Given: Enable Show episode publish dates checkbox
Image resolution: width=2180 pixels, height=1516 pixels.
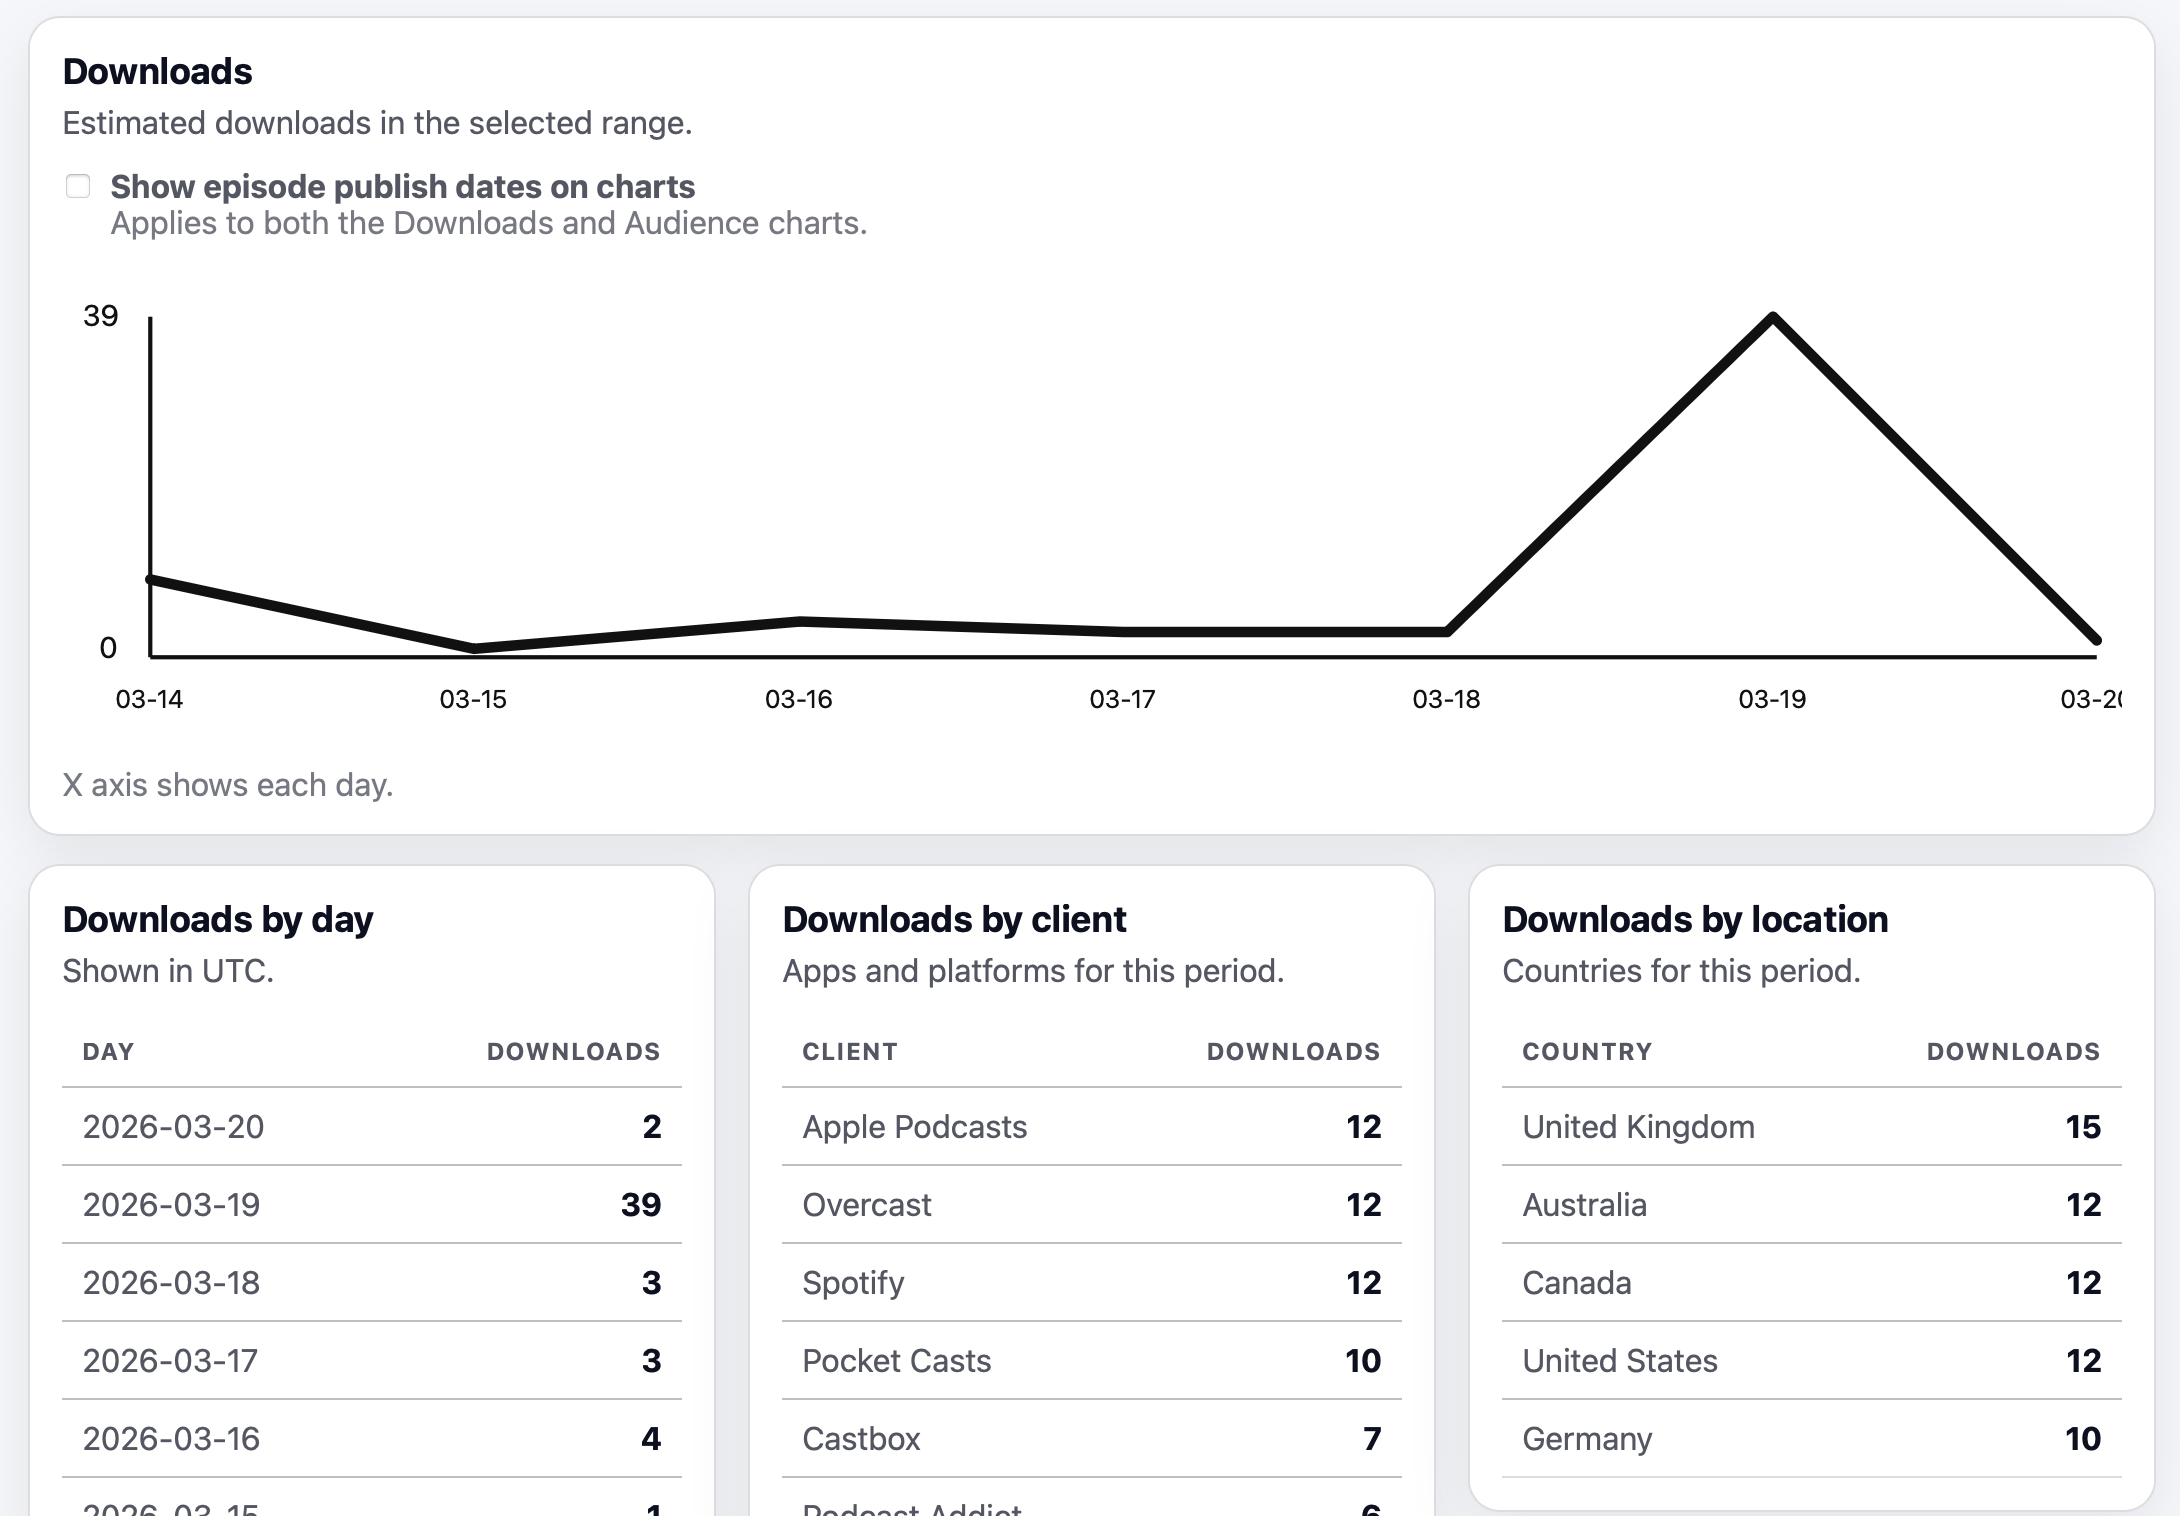Looking at the screenshot, I should tap(78, 186).
